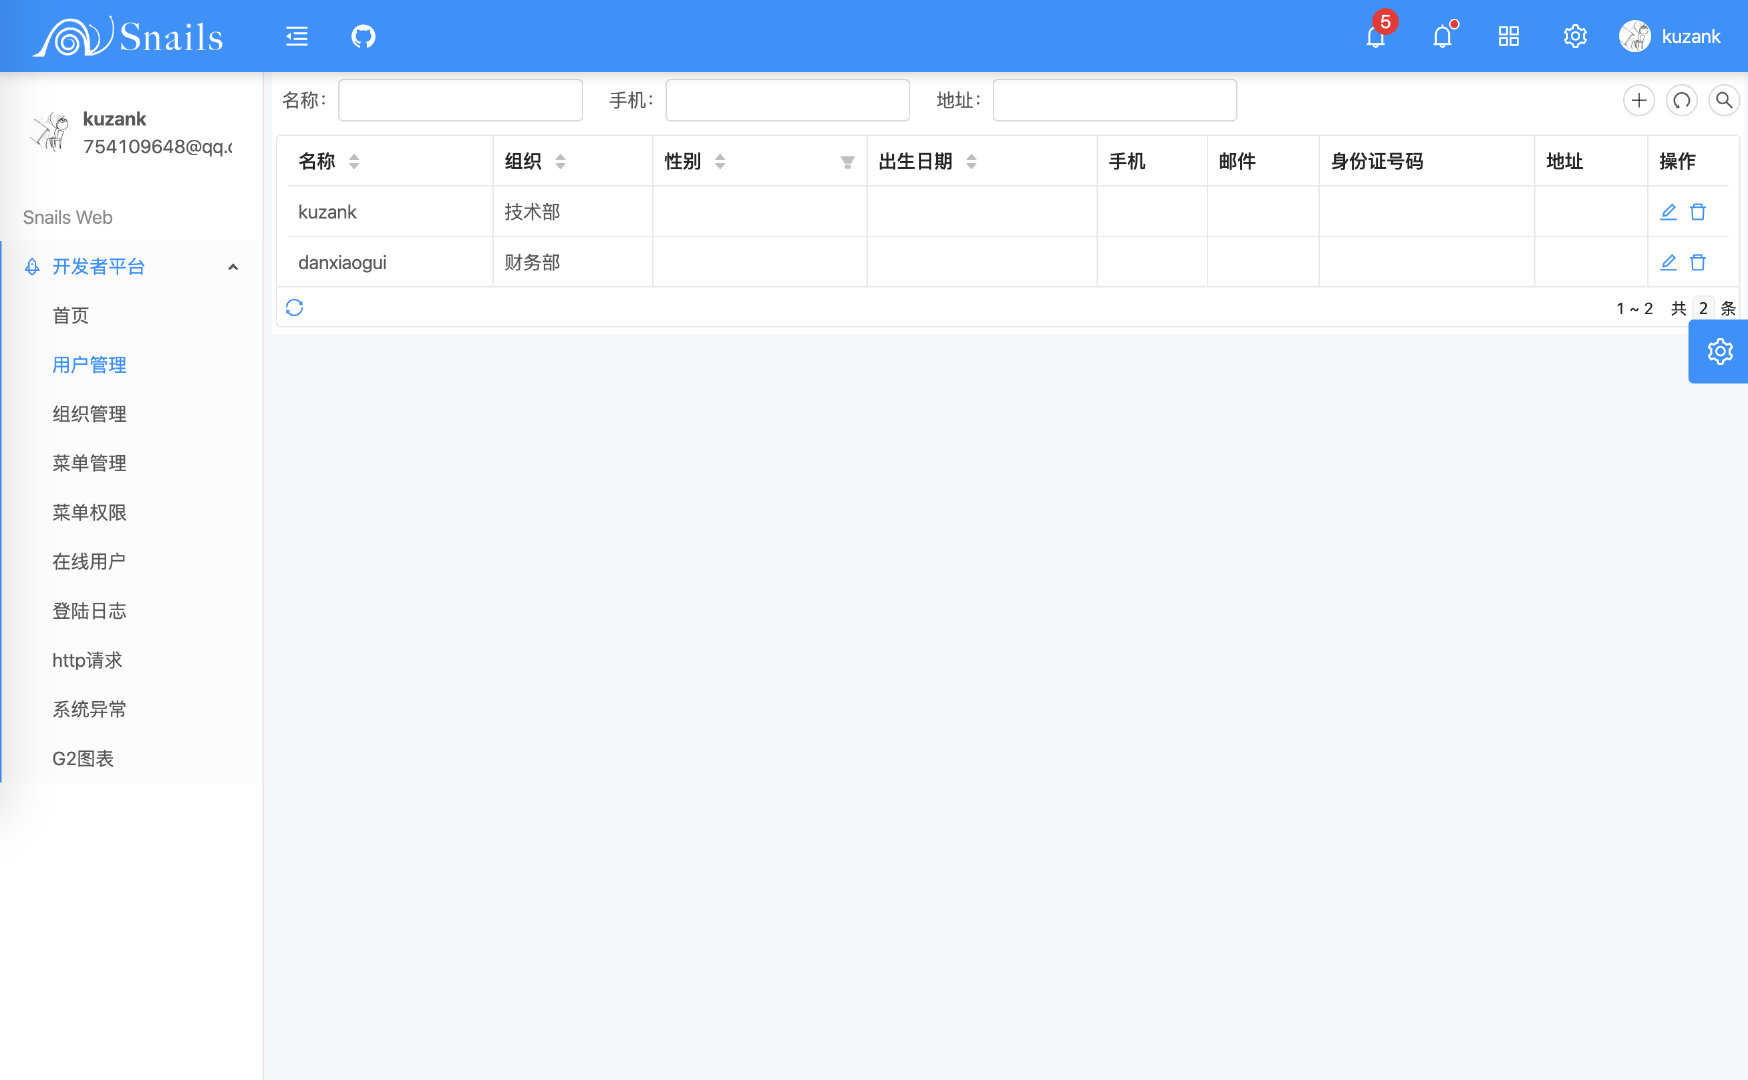The image size is (1748, 1080).
Task: Select 用户管理 in the sidebar
Action: coord(89,365)
